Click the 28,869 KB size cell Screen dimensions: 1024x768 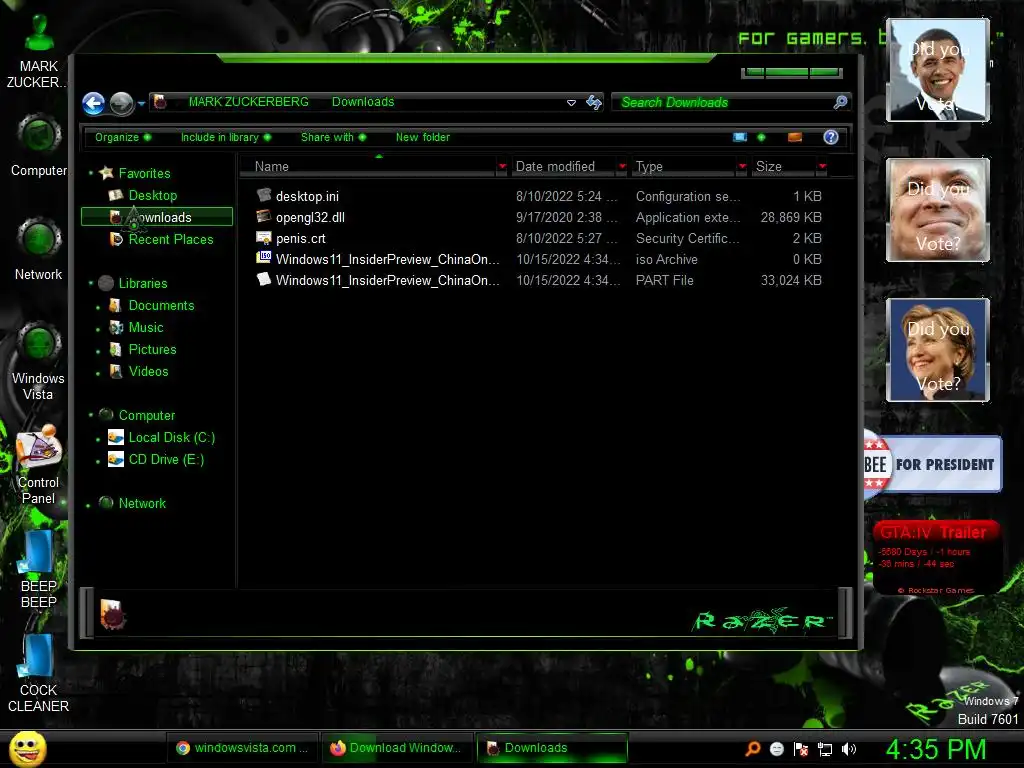pos(791,217)
